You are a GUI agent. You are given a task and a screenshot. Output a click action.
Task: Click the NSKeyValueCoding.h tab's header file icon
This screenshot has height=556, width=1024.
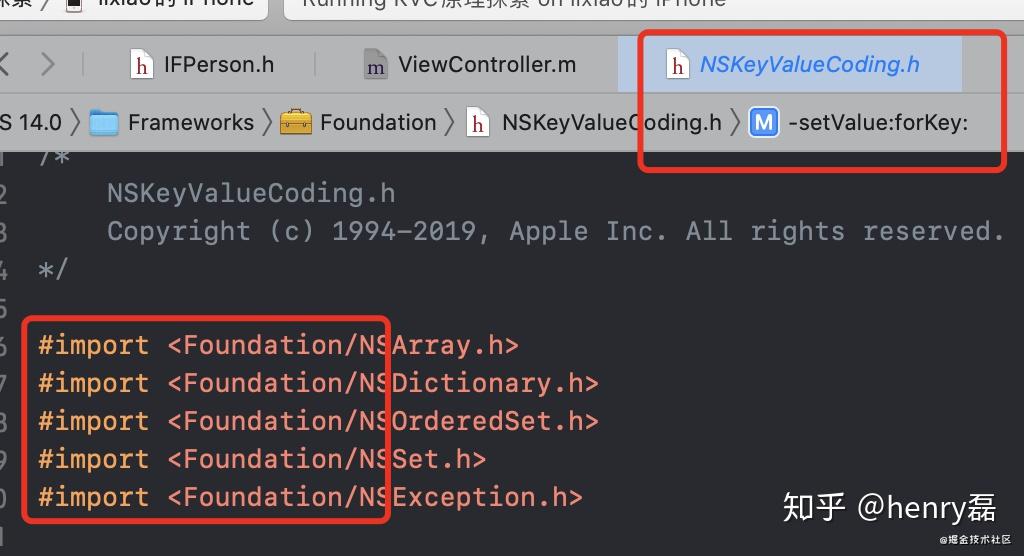tap(679, 65)
